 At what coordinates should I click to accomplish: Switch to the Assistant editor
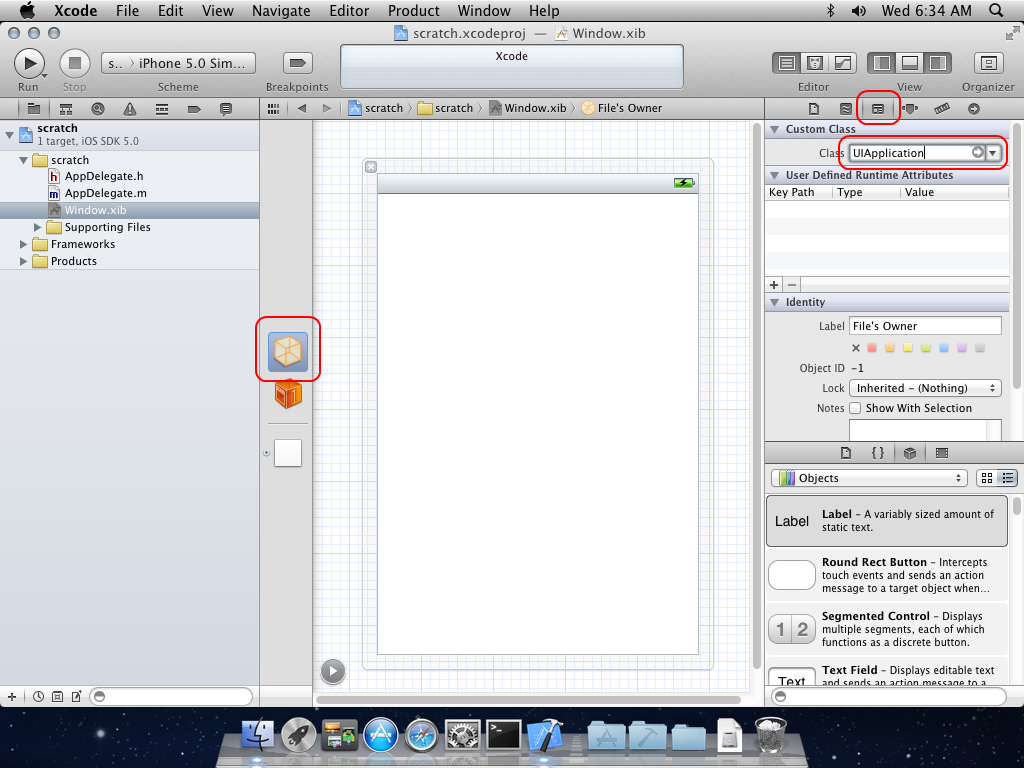click(x=815, y=63)
